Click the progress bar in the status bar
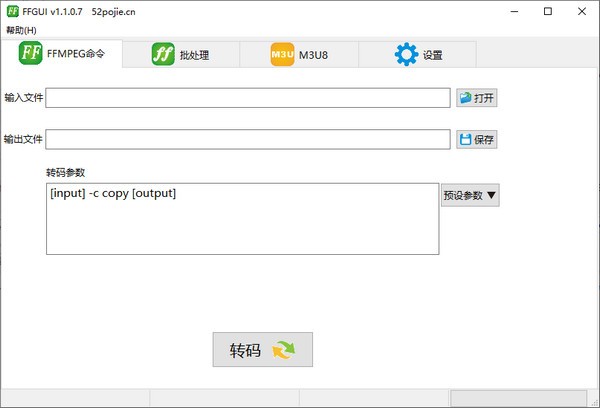This screenshot has height=408, width=600. 518,398
